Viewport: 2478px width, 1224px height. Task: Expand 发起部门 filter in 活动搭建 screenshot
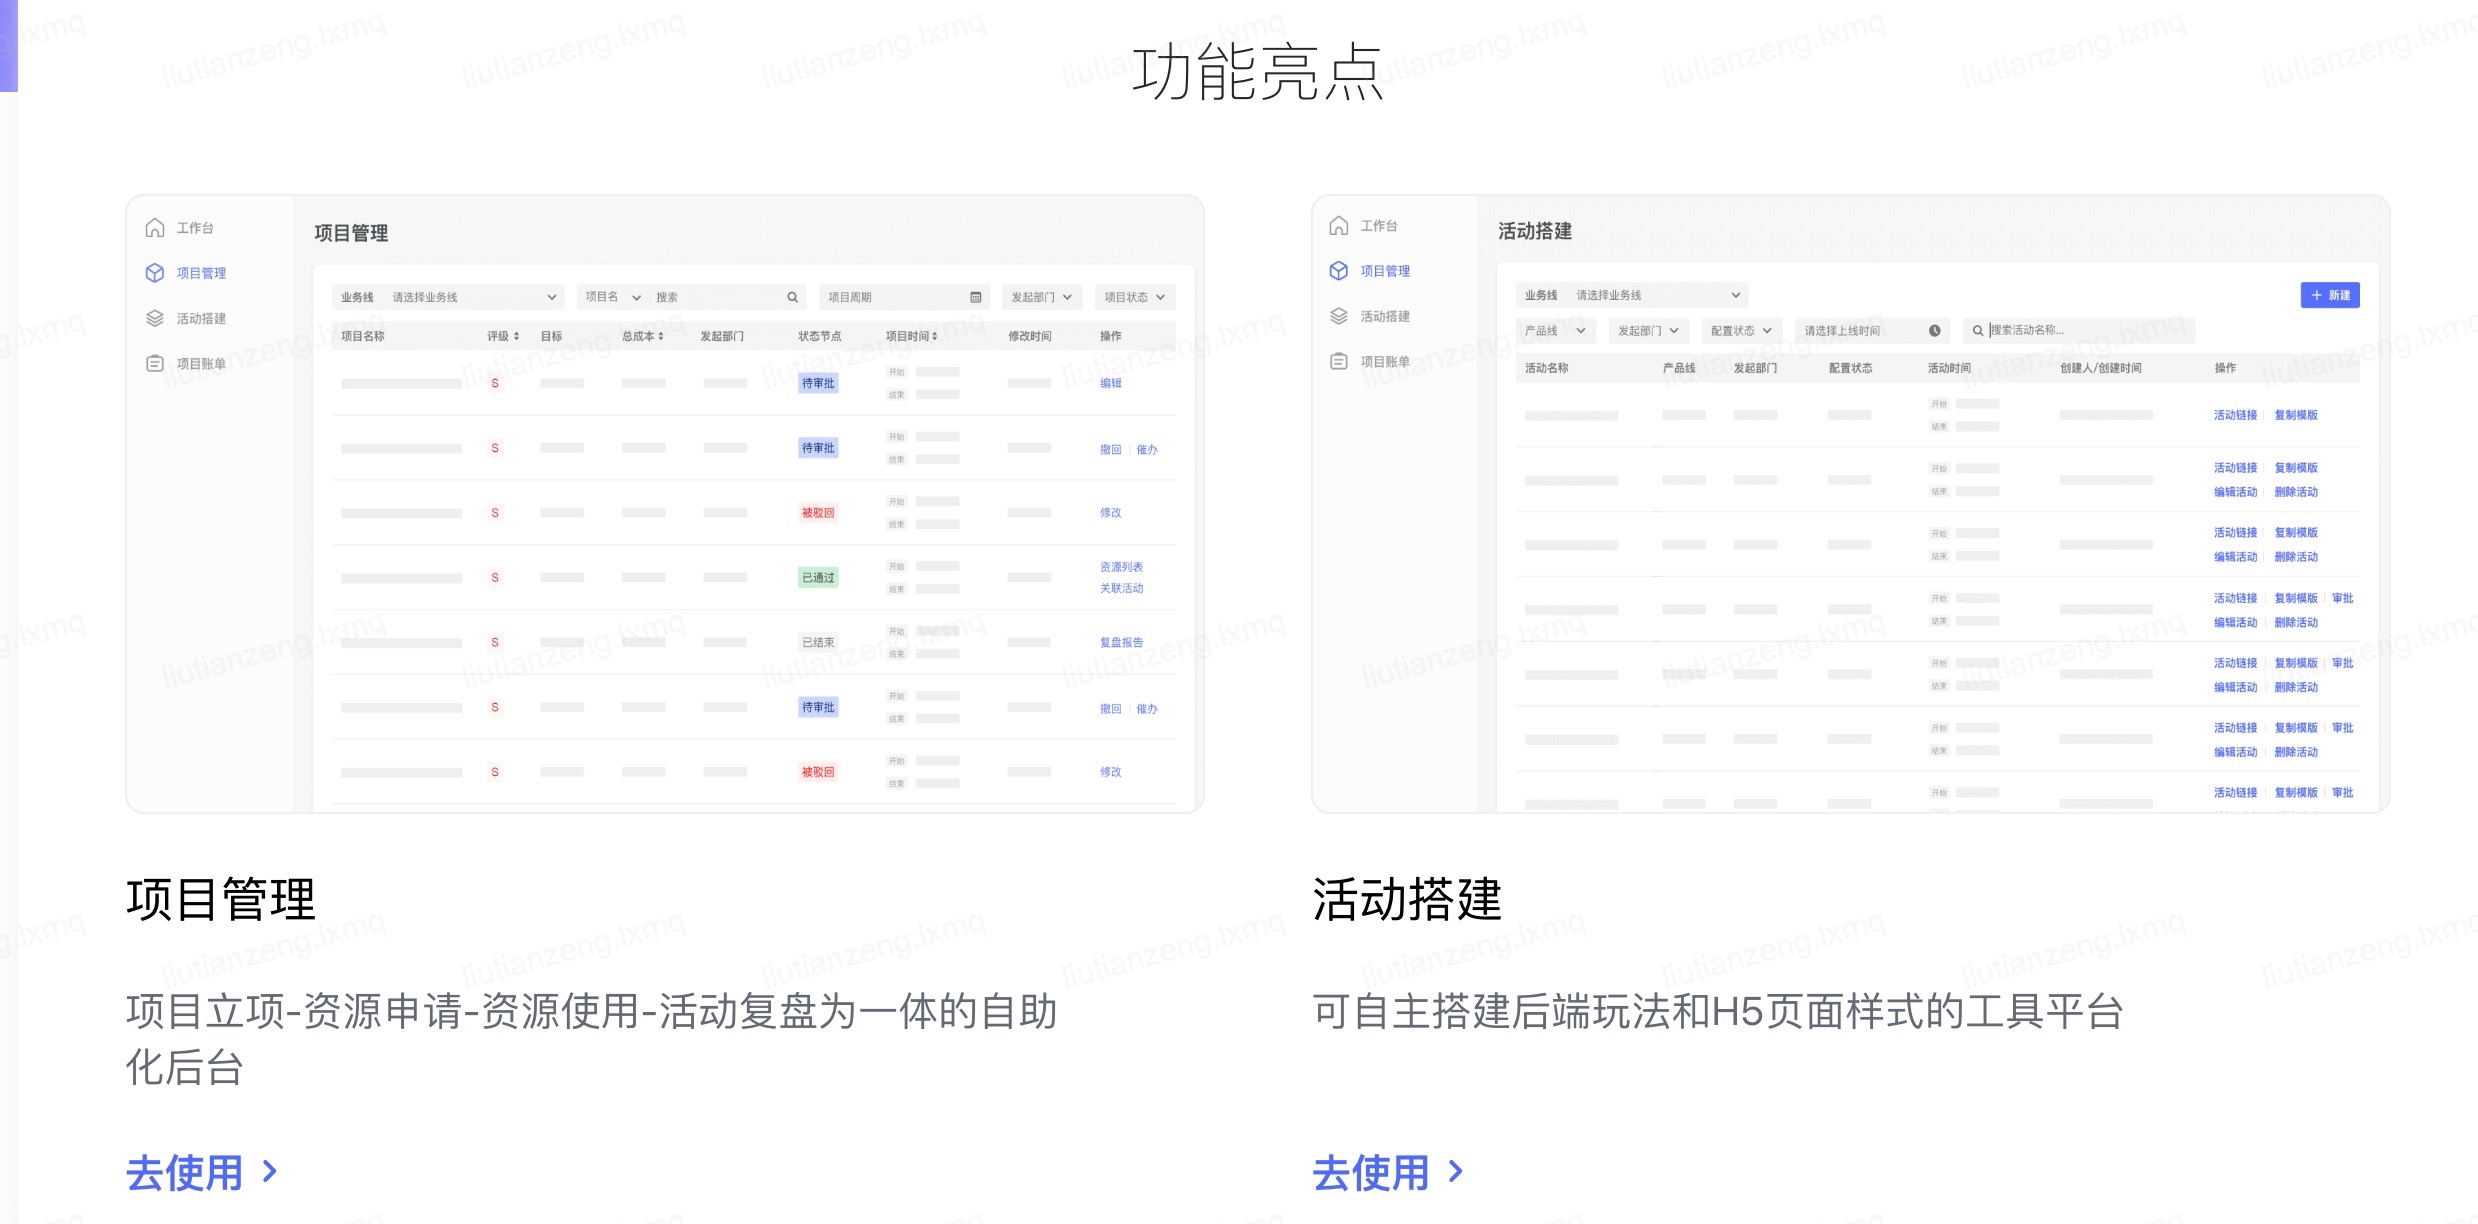pyautogui.click(x=1649, y=331)
